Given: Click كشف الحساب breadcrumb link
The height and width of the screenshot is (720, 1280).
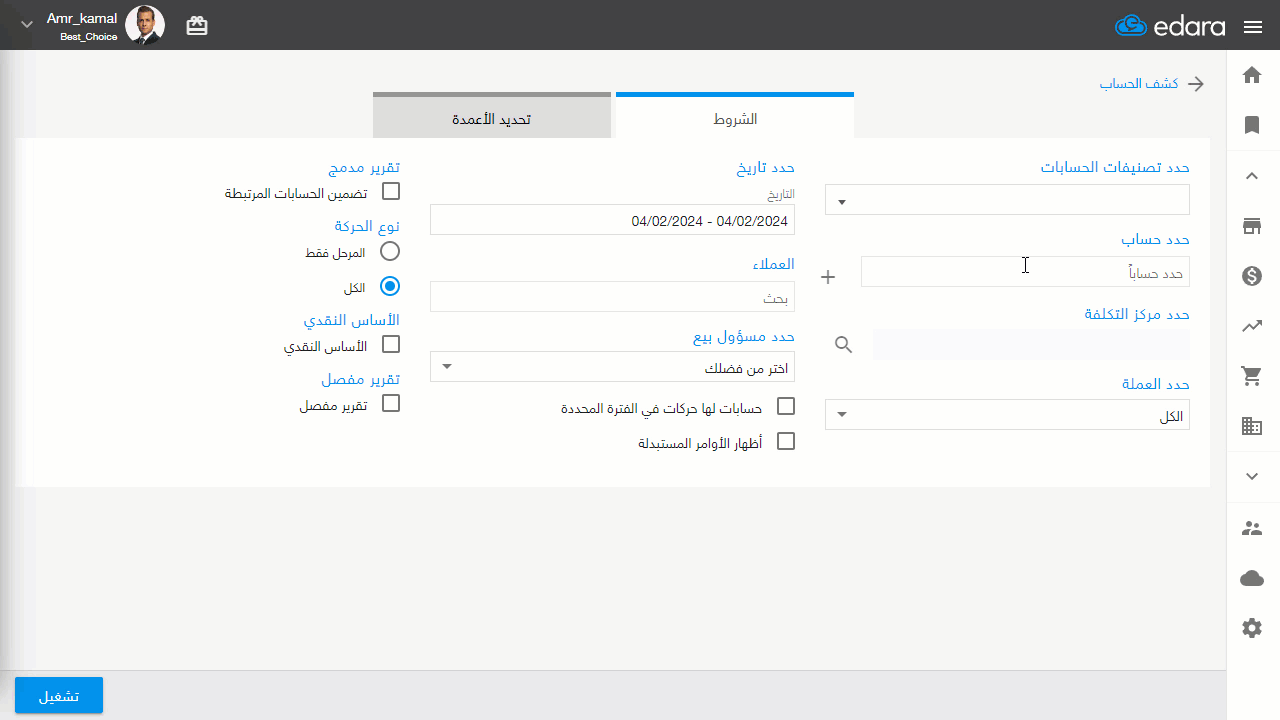Looking at the screenshot, I should 1139,84.
